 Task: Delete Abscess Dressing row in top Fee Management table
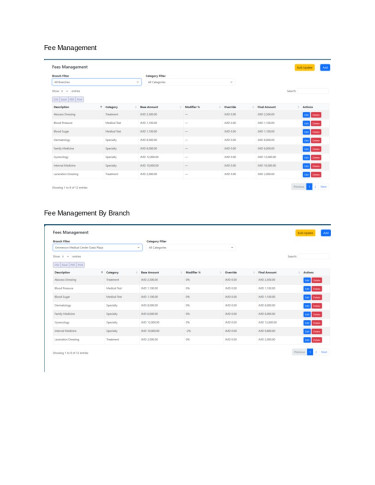tap(316, 115)
